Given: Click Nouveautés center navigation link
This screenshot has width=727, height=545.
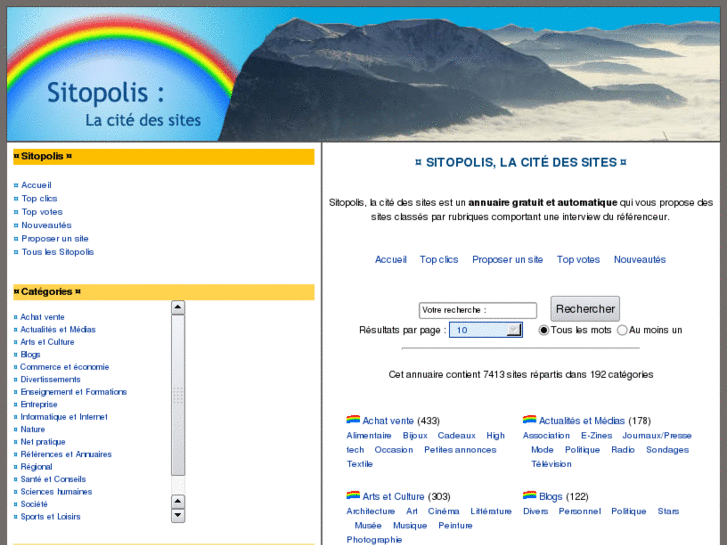Looking at the screenshot, I should [x=639, y=260].
